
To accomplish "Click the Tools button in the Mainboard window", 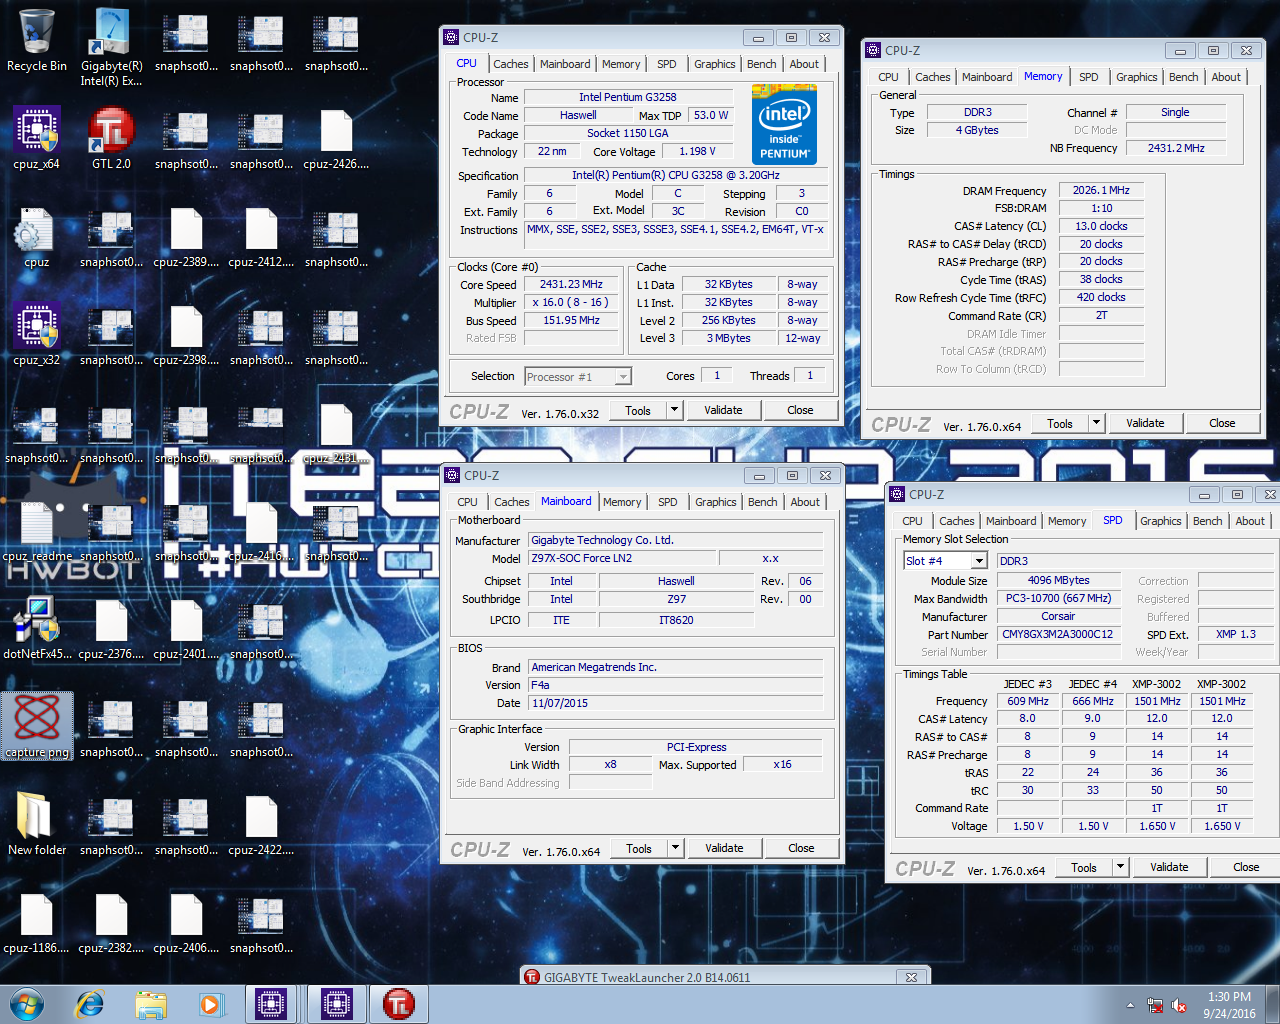I will [639, 848].
